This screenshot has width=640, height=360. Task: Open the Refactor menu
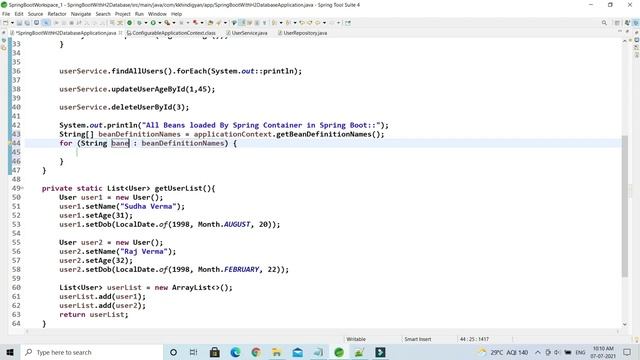57,14
